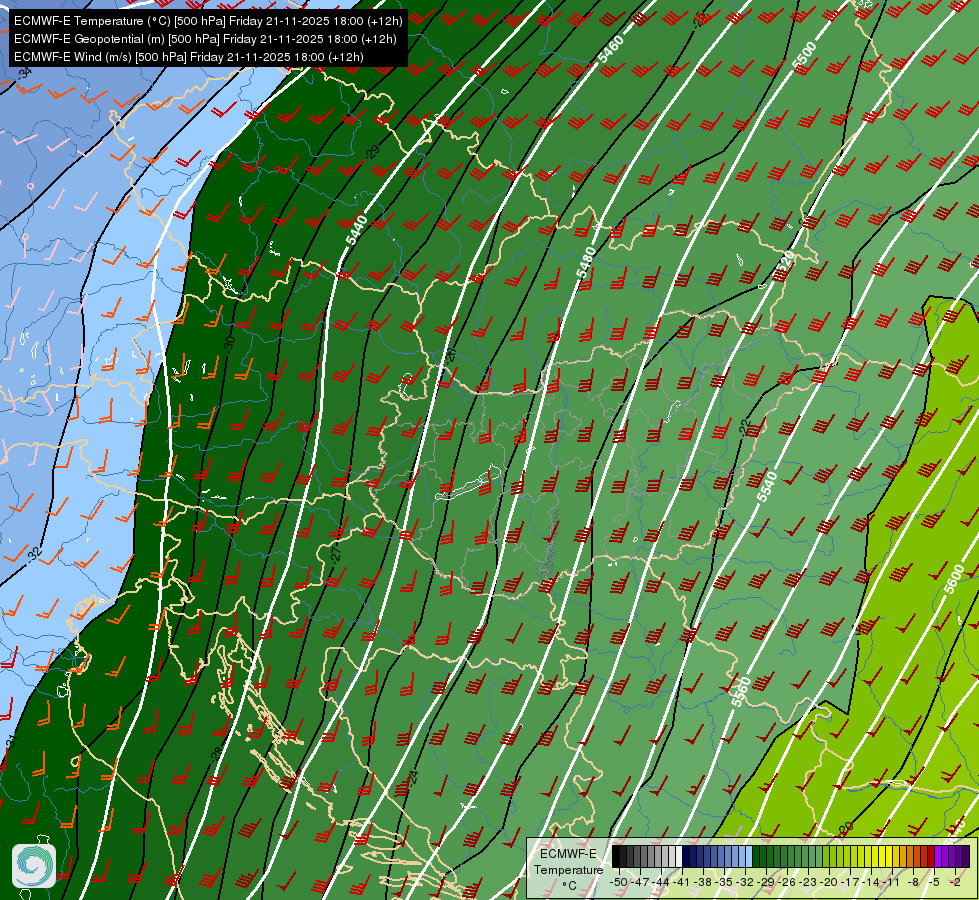Click the -24 isotherm label on map
979x900 pixels.
[x=413, y=778]
